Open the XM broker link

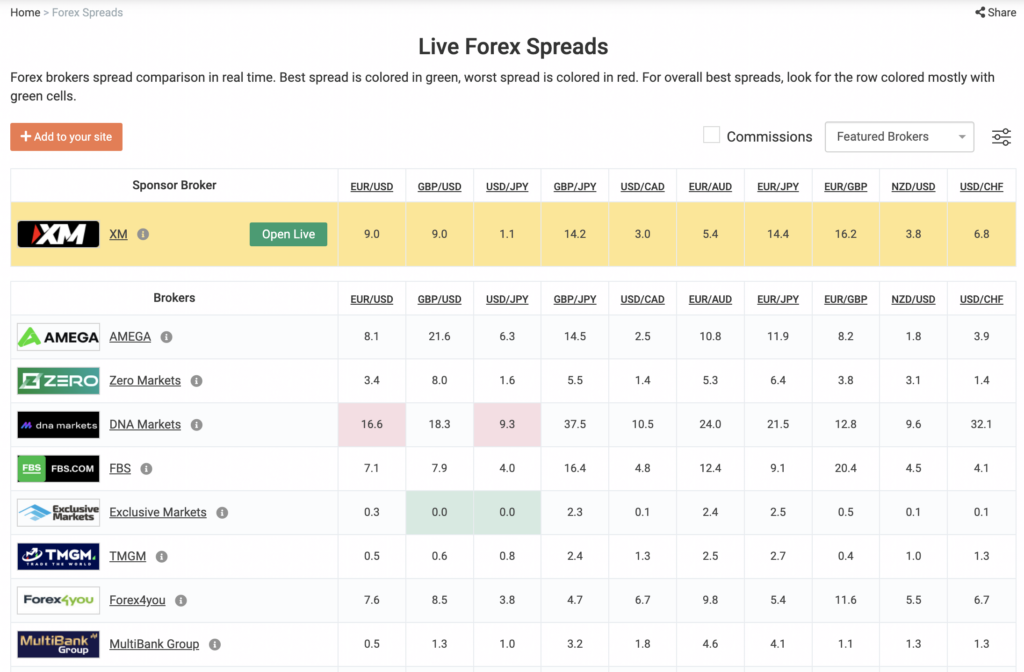[118, 234]
